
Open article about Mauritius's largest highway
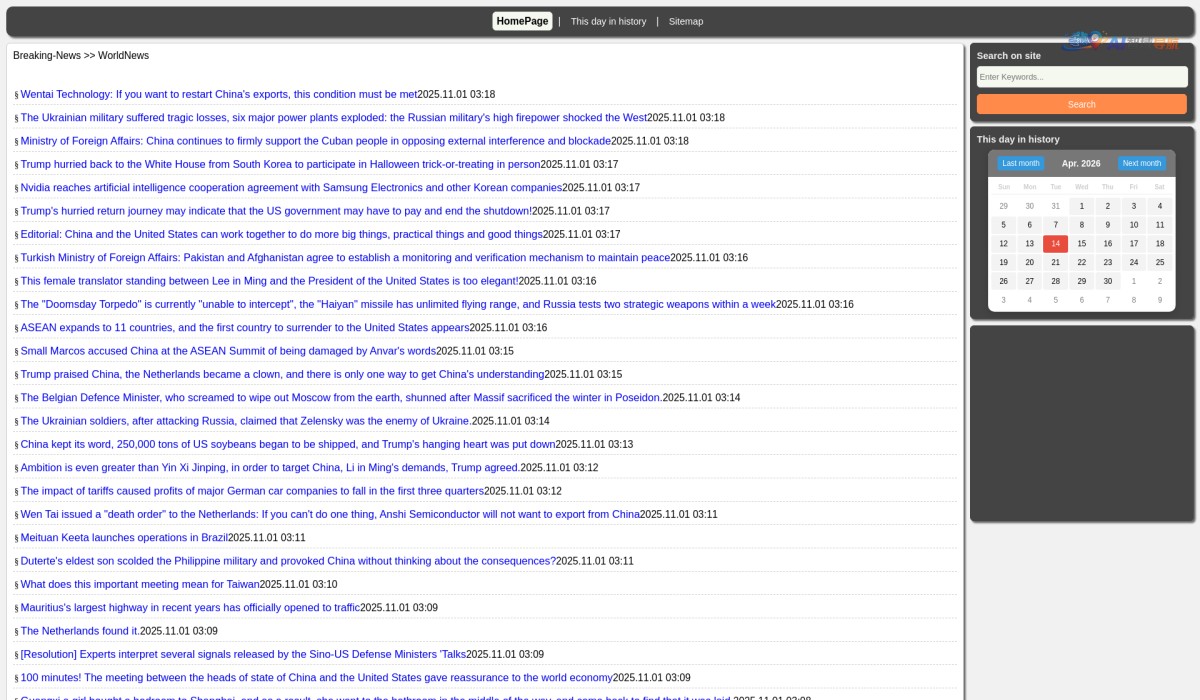(x=190, y=607)
